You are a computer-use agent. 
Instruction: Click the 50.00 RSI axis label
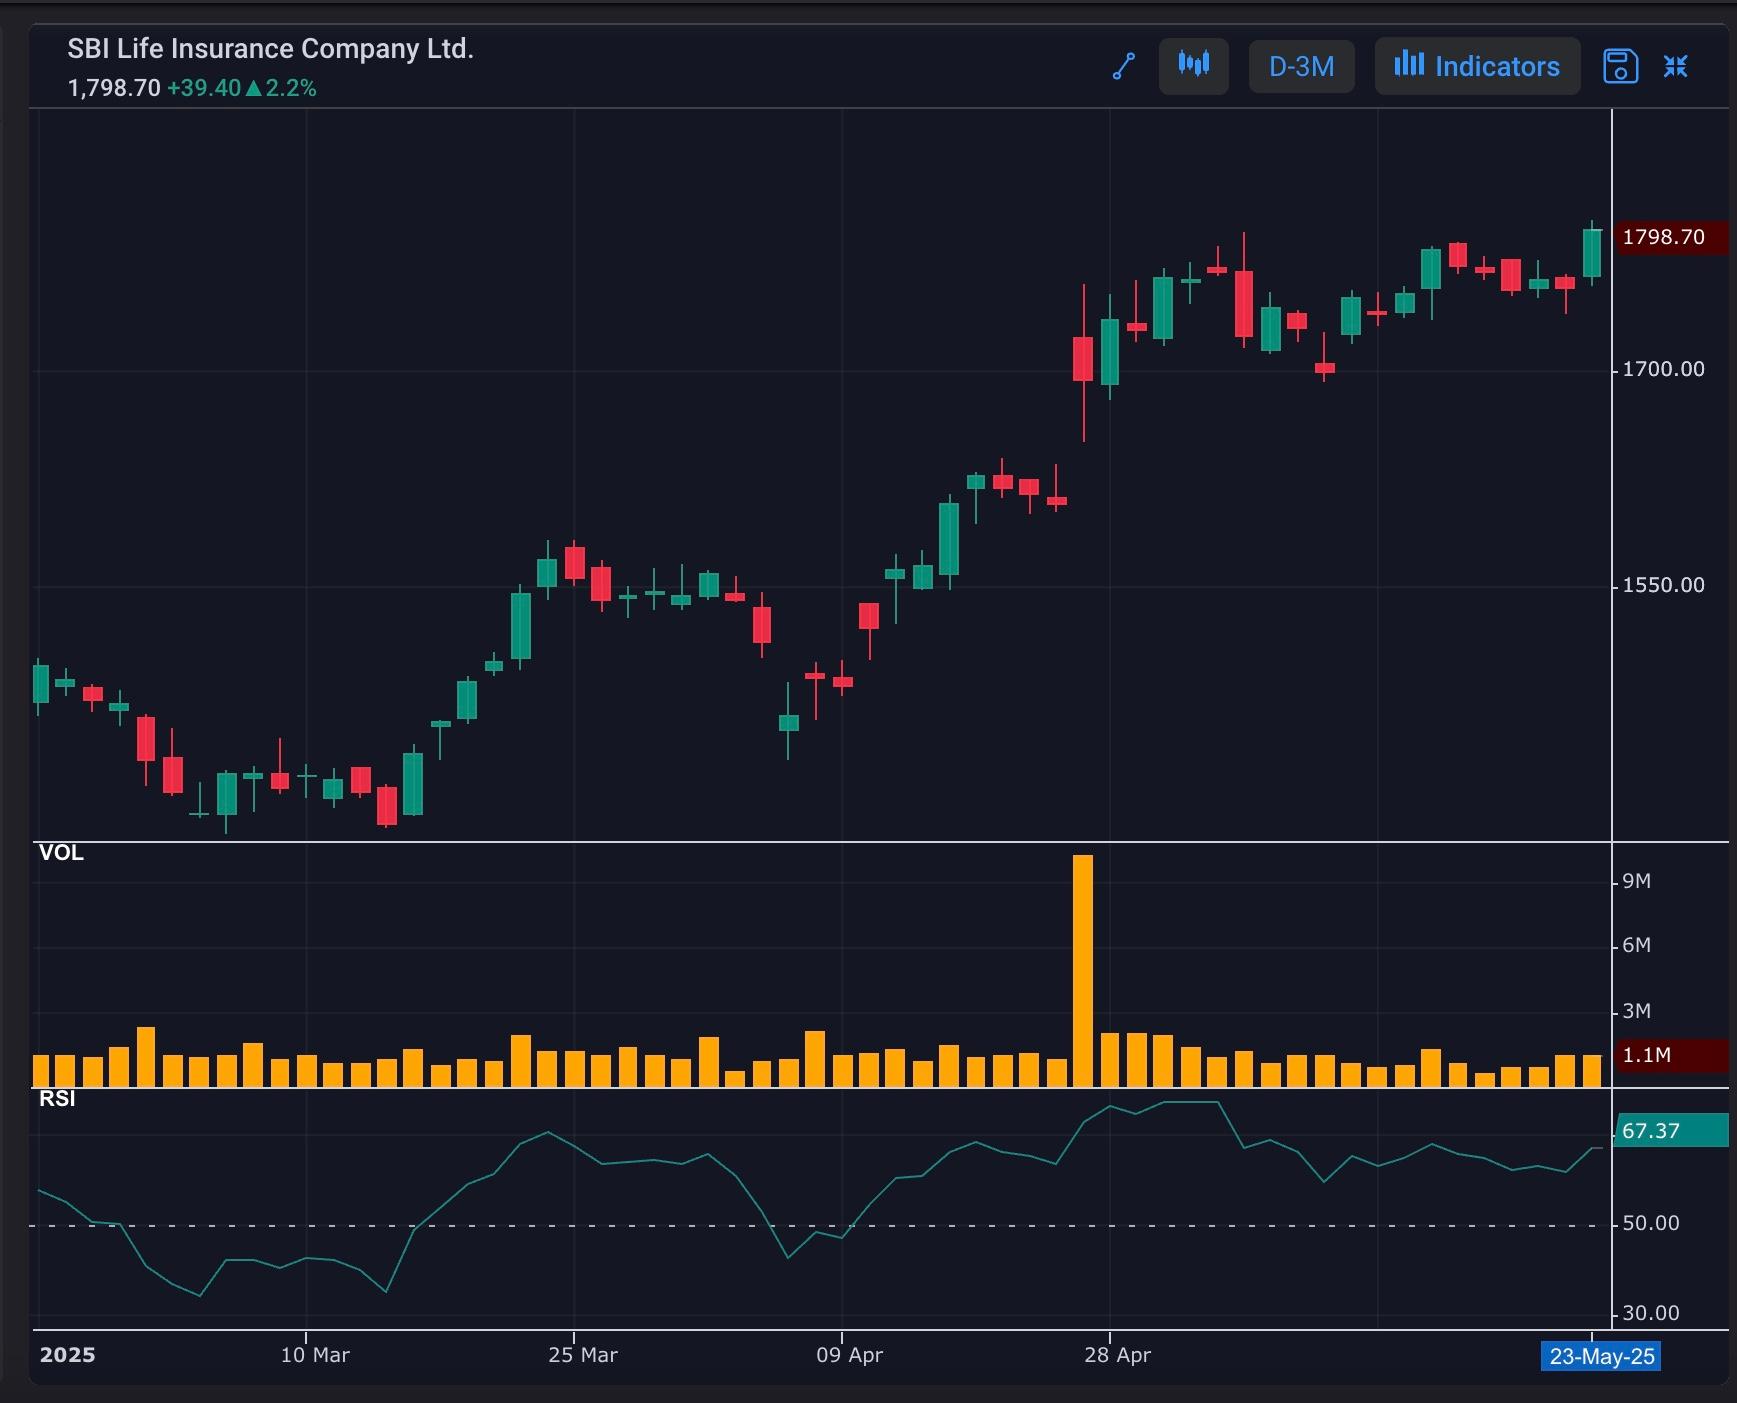tap(1651, 1223)
